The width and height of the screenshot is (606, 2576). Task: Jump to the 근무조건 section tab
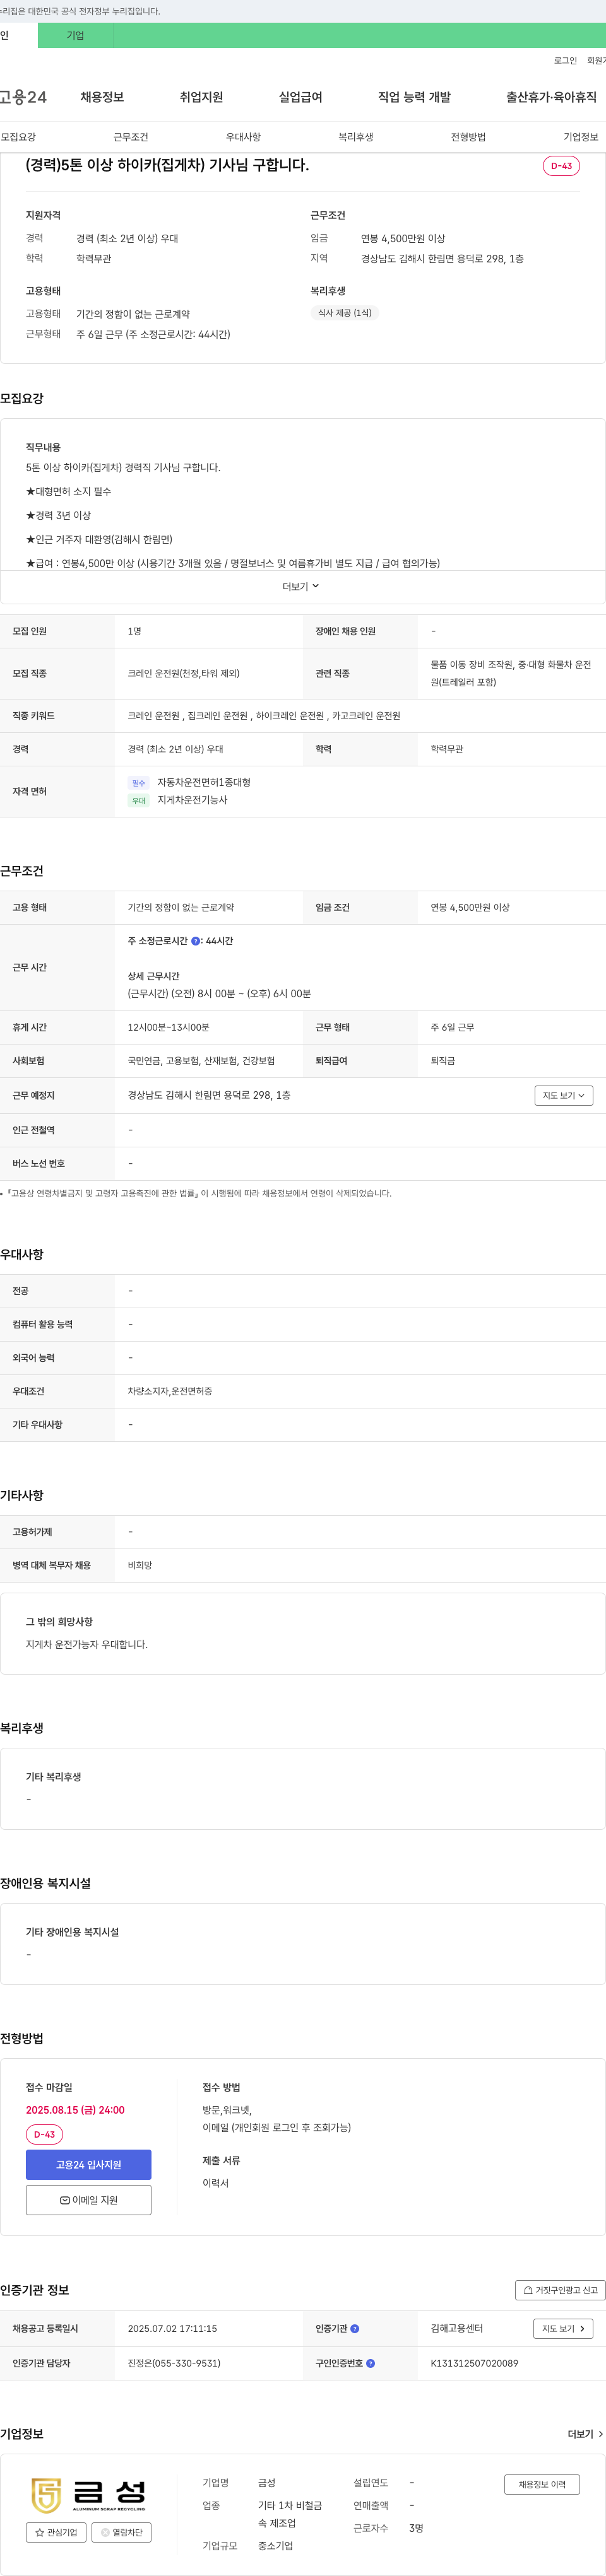point(130,137)
